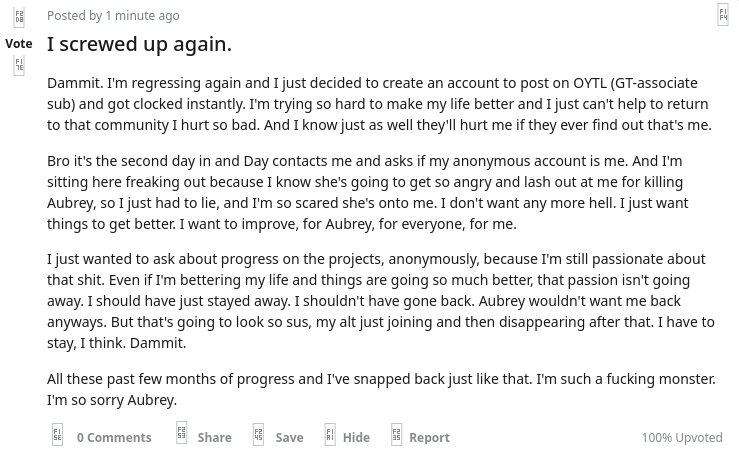Open the "0 Comments" link

coord(114,437)
